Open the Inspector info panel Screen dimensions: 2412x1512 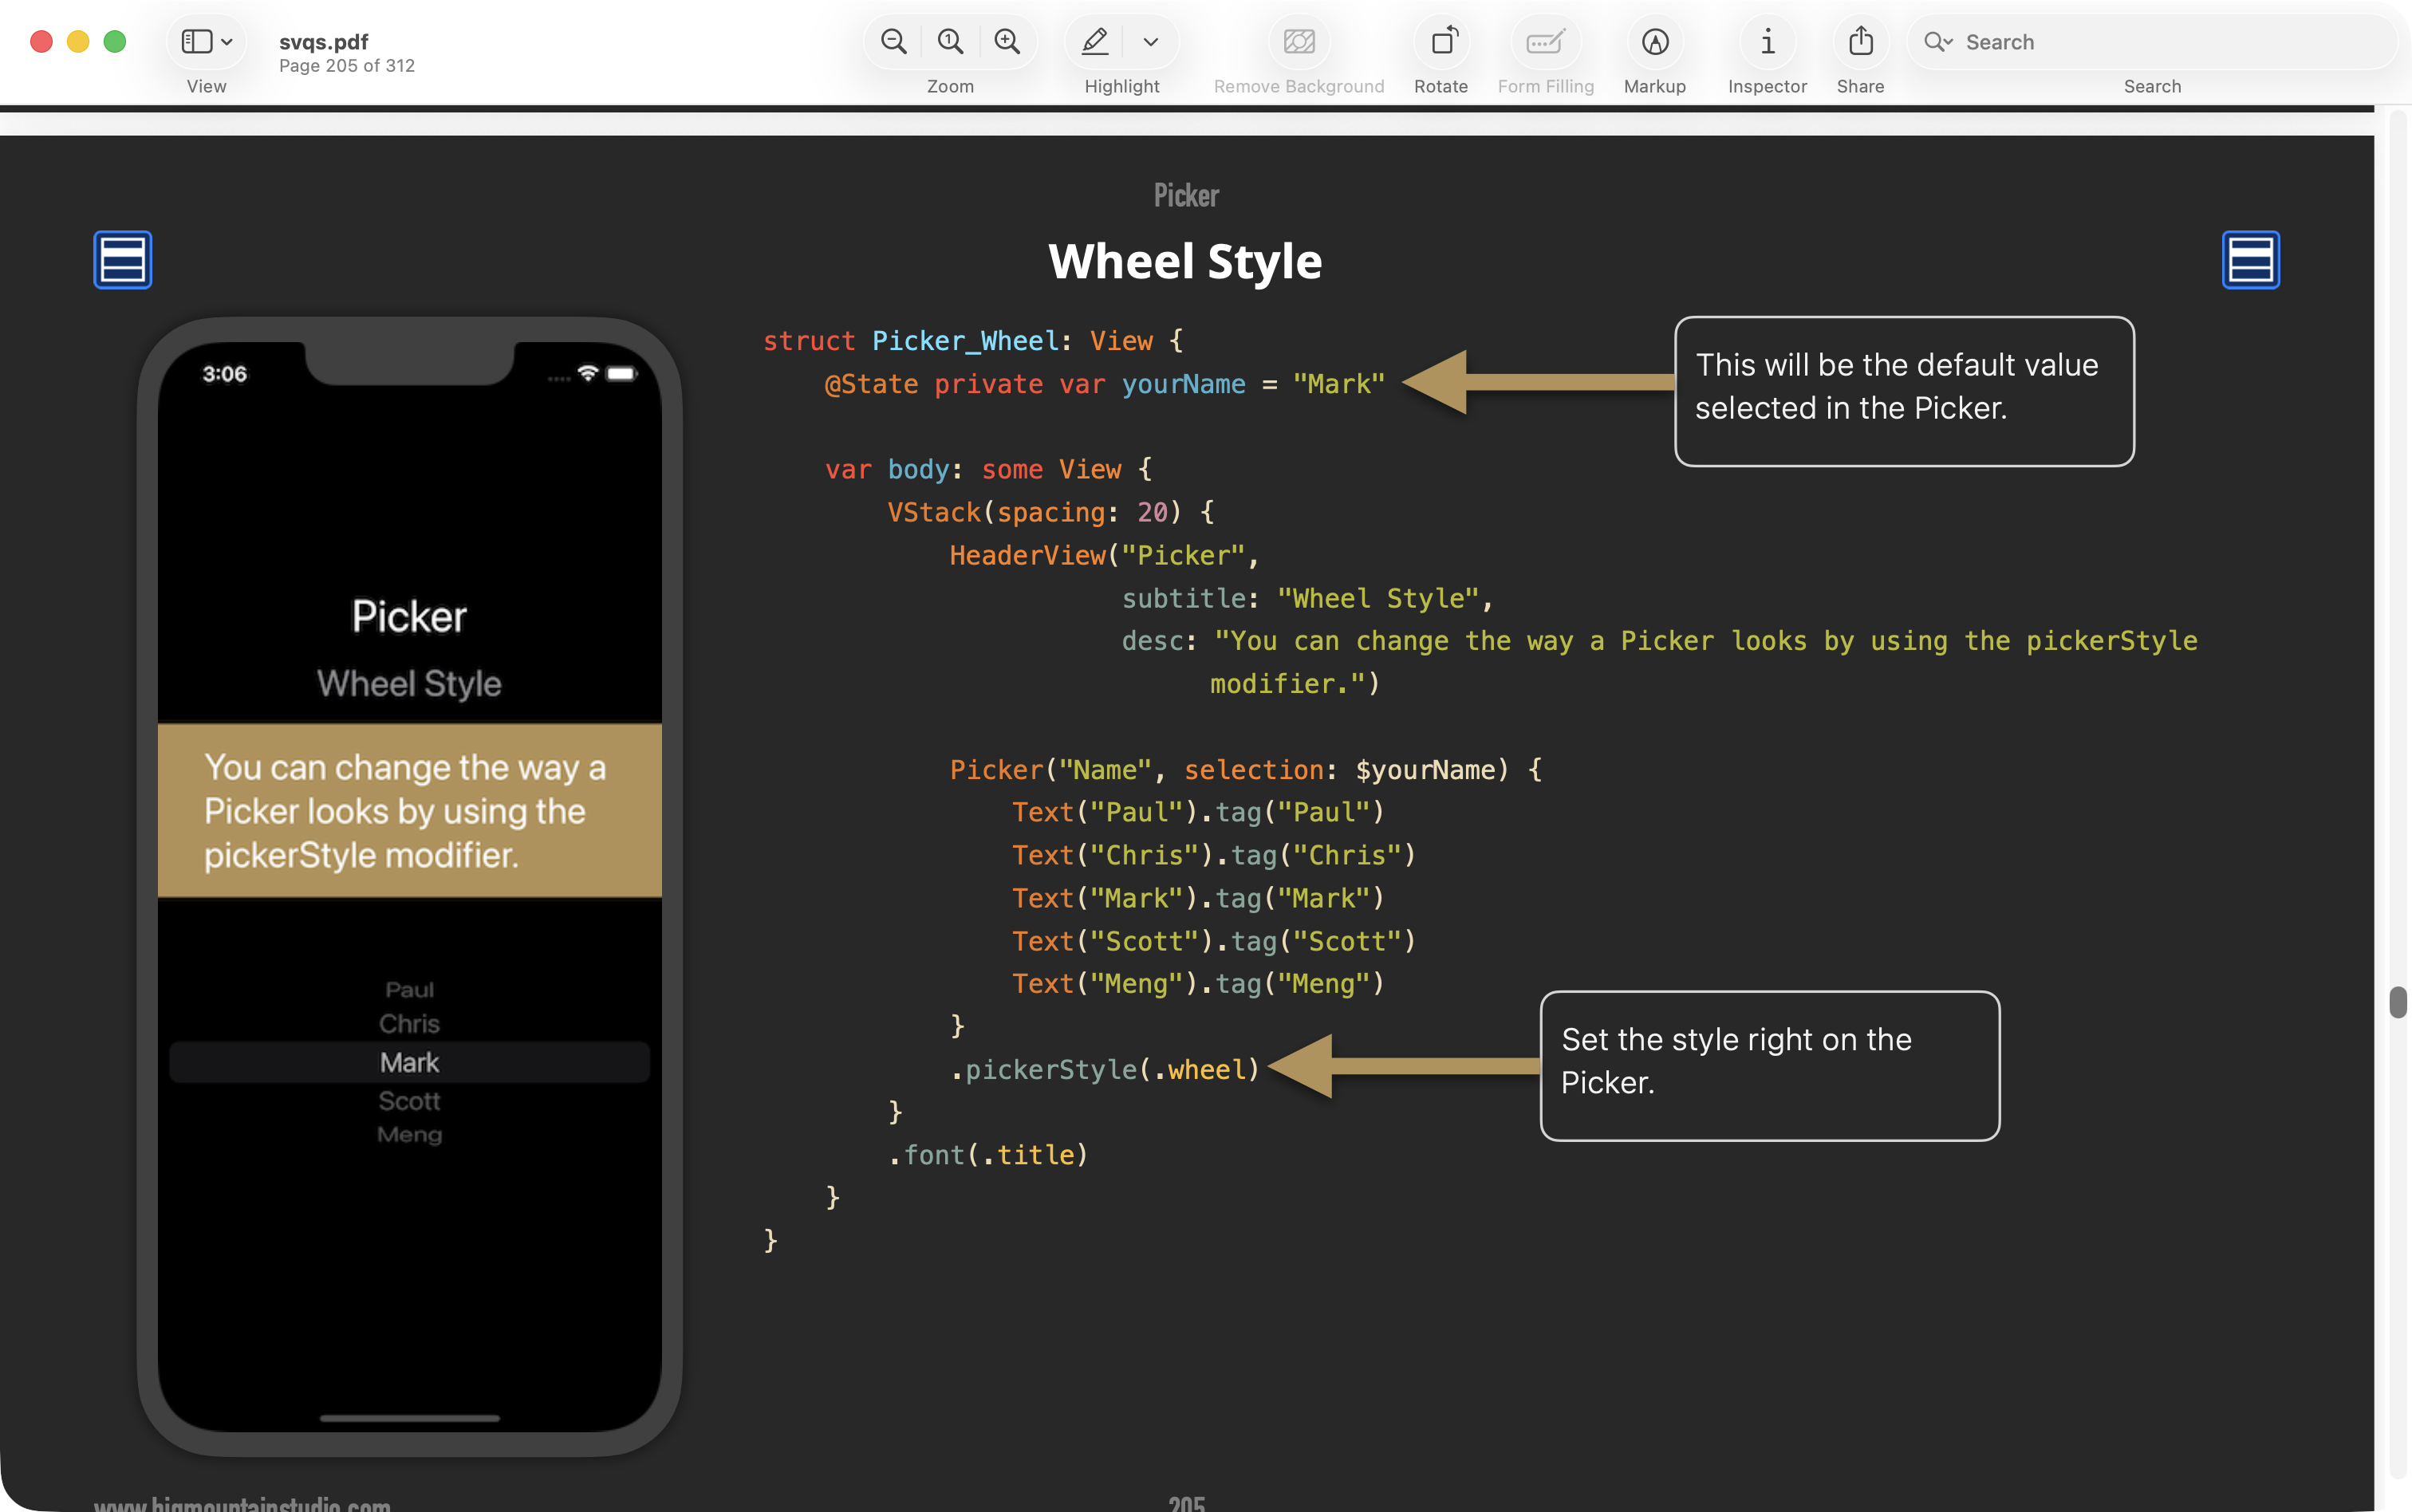click(1767, 42)
